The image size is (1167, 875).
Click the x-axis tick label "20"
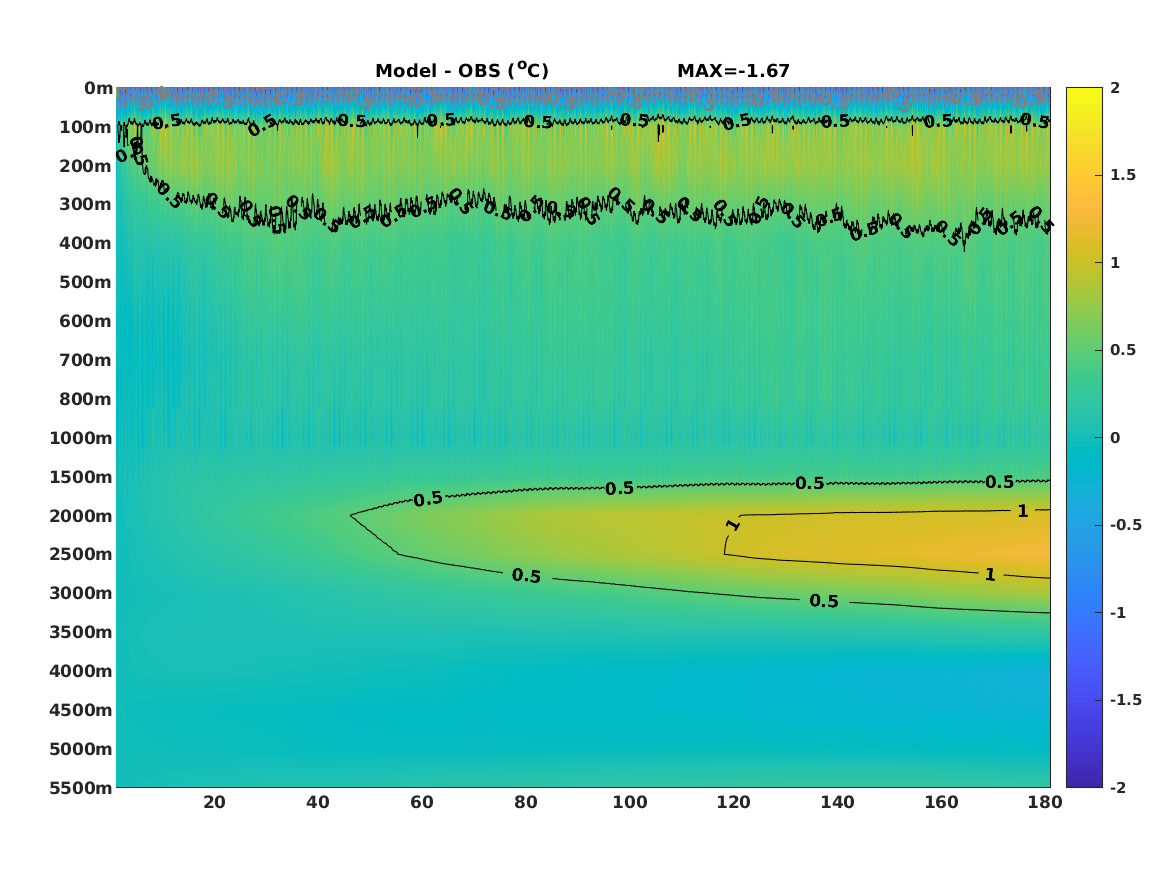(x=214, y=802)
